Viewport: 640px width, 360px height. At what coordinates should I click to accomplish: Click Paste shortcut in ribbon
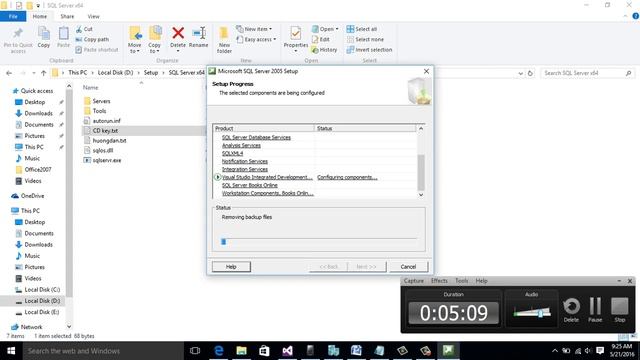[x=97, y=49]
